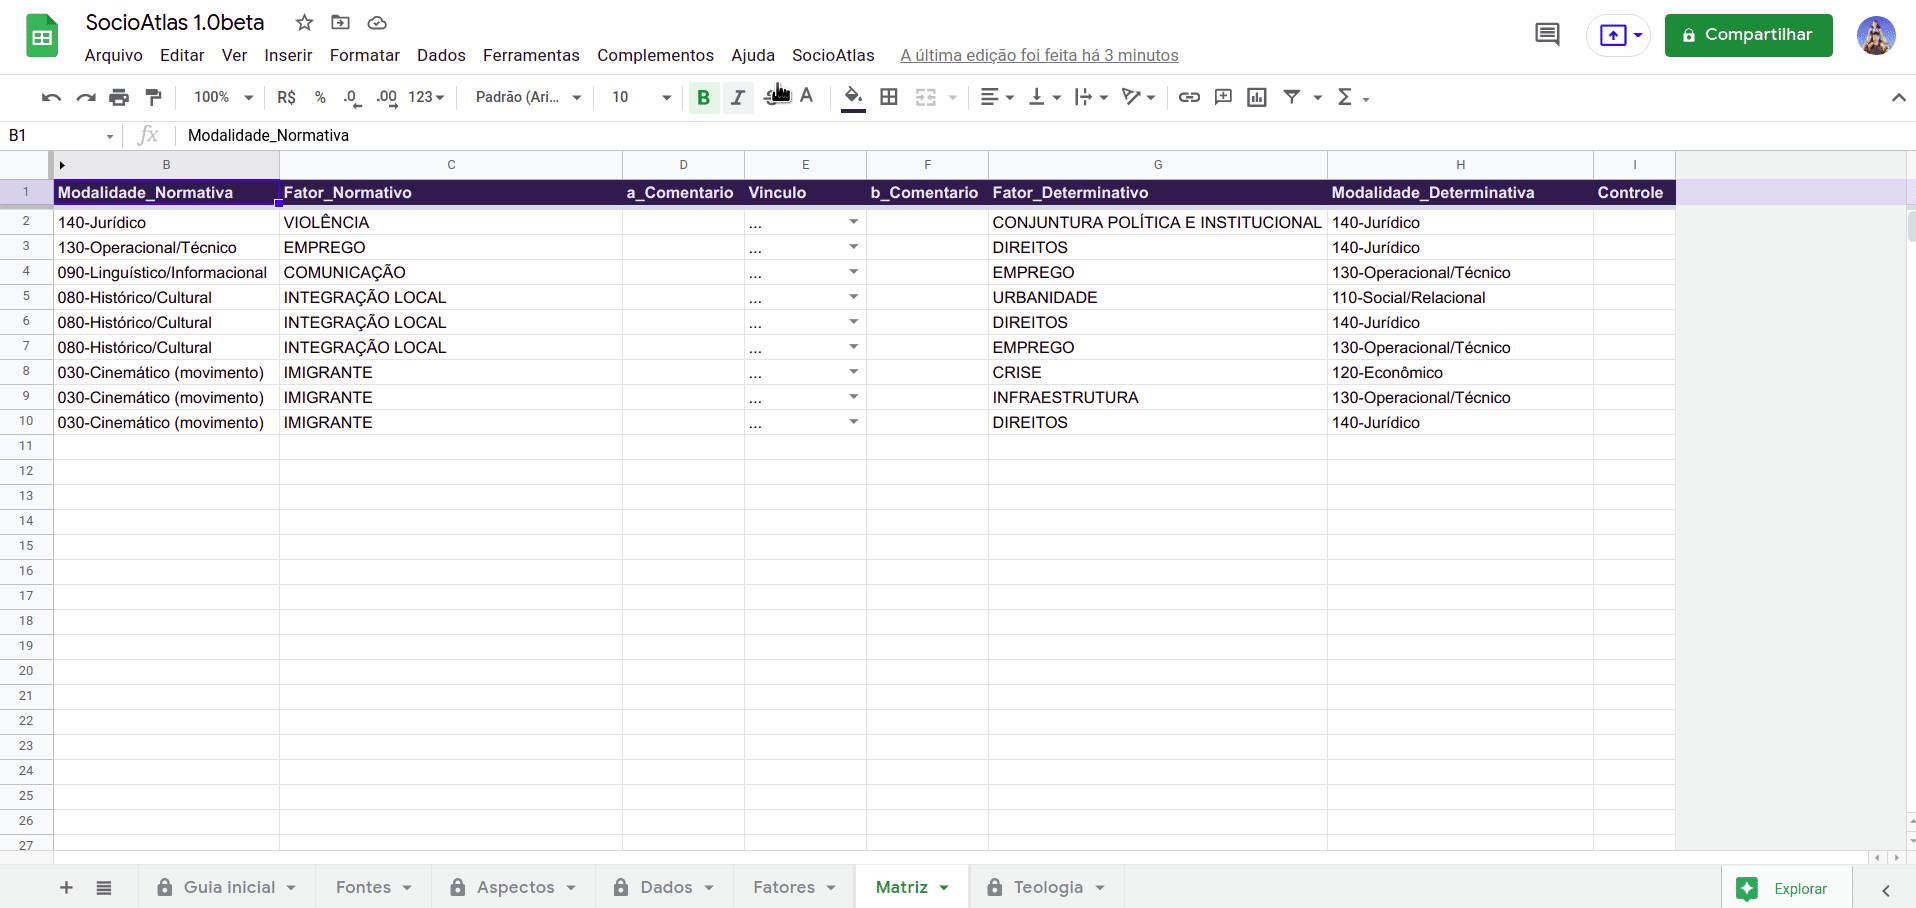
Task: Open the borders tool
Action: [x=889, y=97]
